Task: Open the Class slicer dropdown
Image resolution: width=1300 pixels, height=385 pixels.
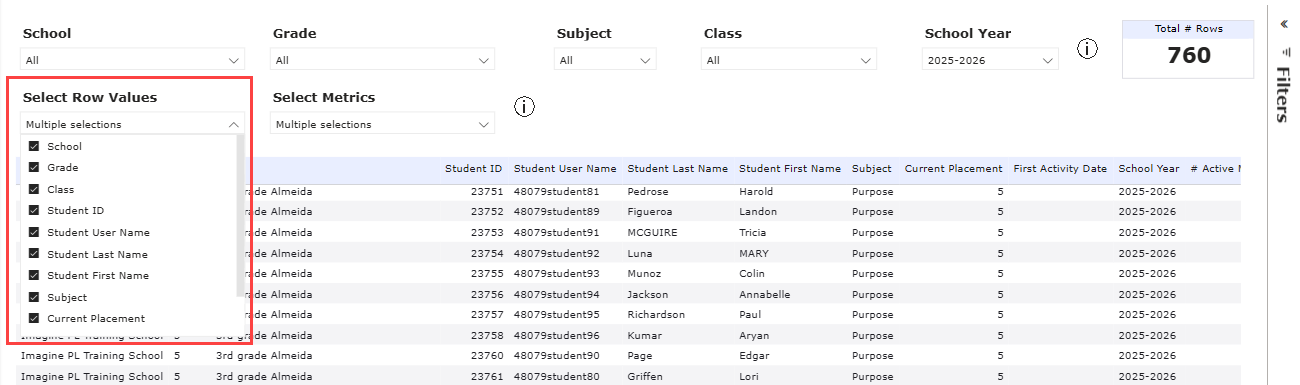Action: (789, 60)
